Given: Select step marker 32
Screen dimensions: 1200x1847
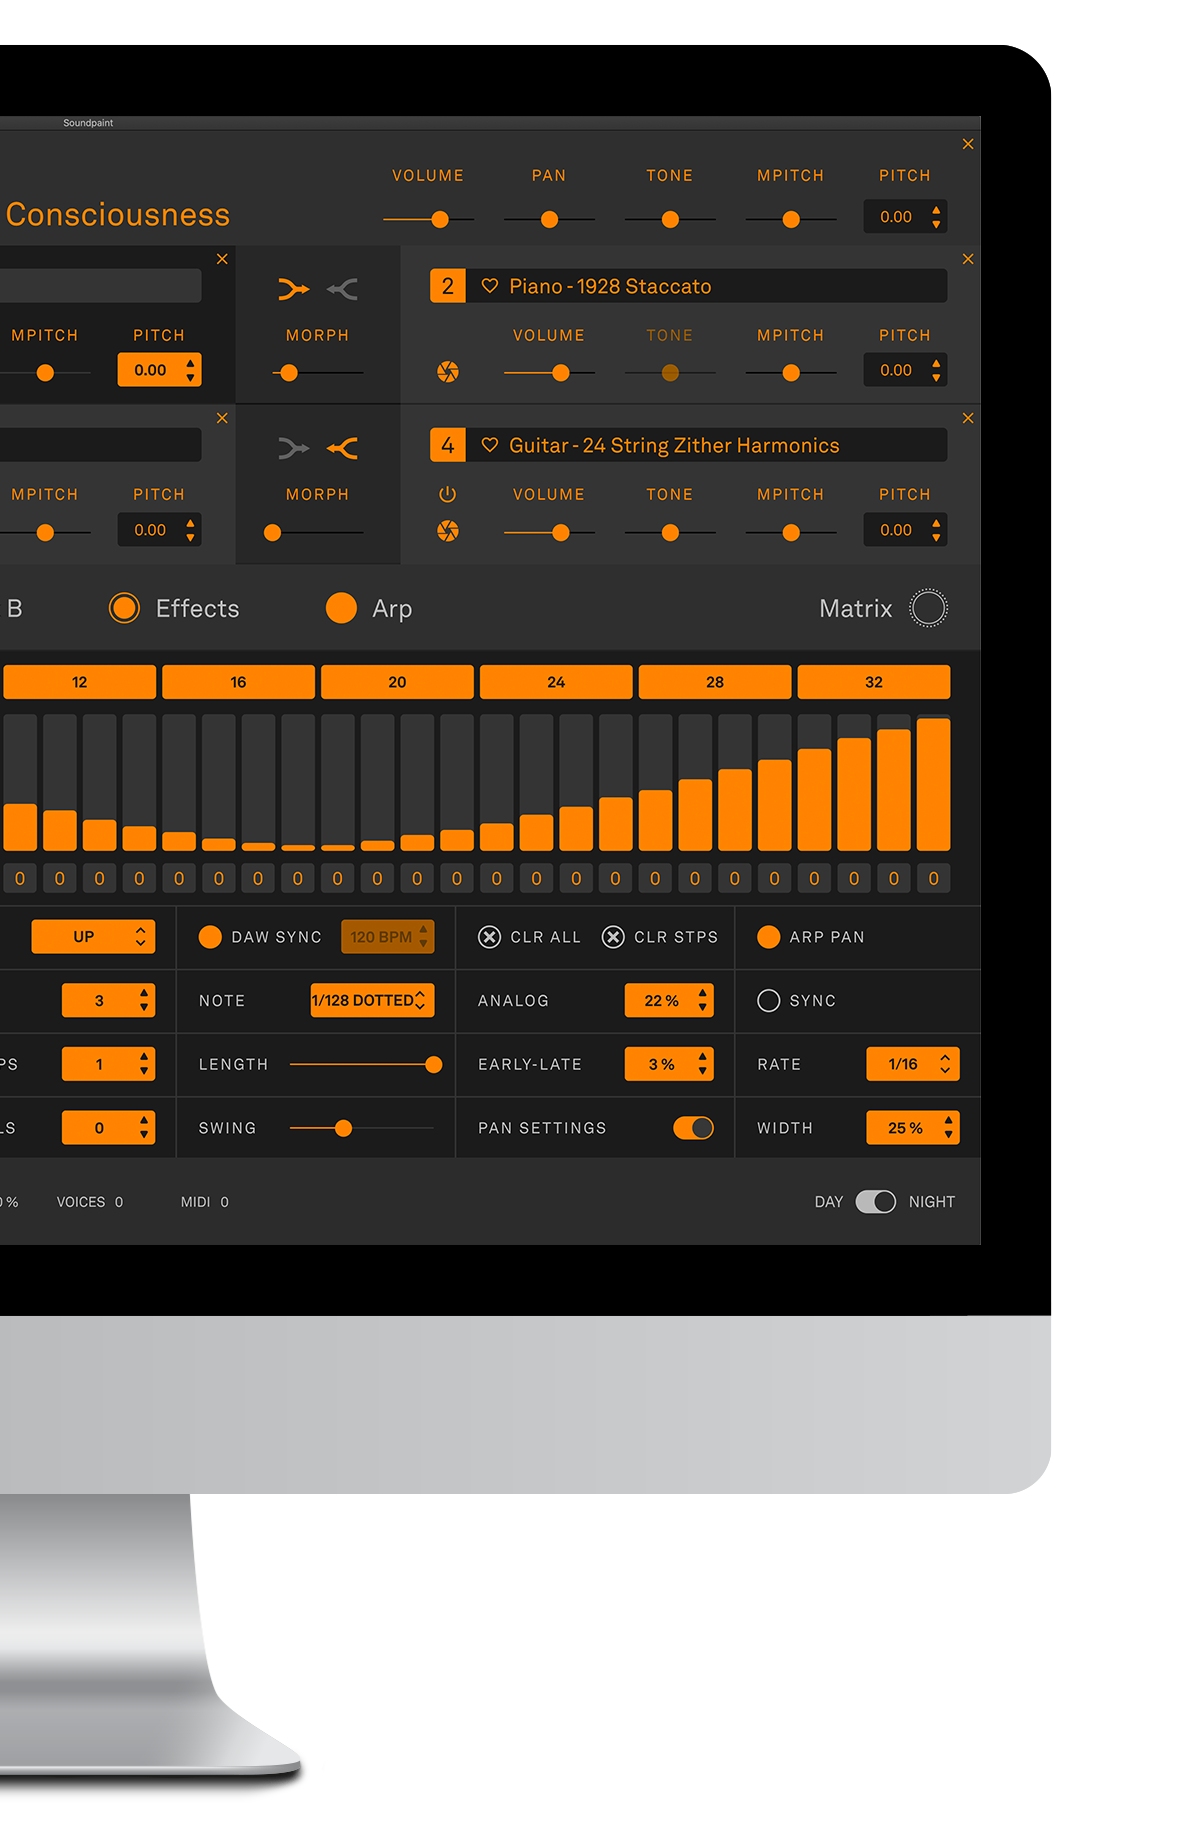Looking at the screenshot, I should click(874, 682).
